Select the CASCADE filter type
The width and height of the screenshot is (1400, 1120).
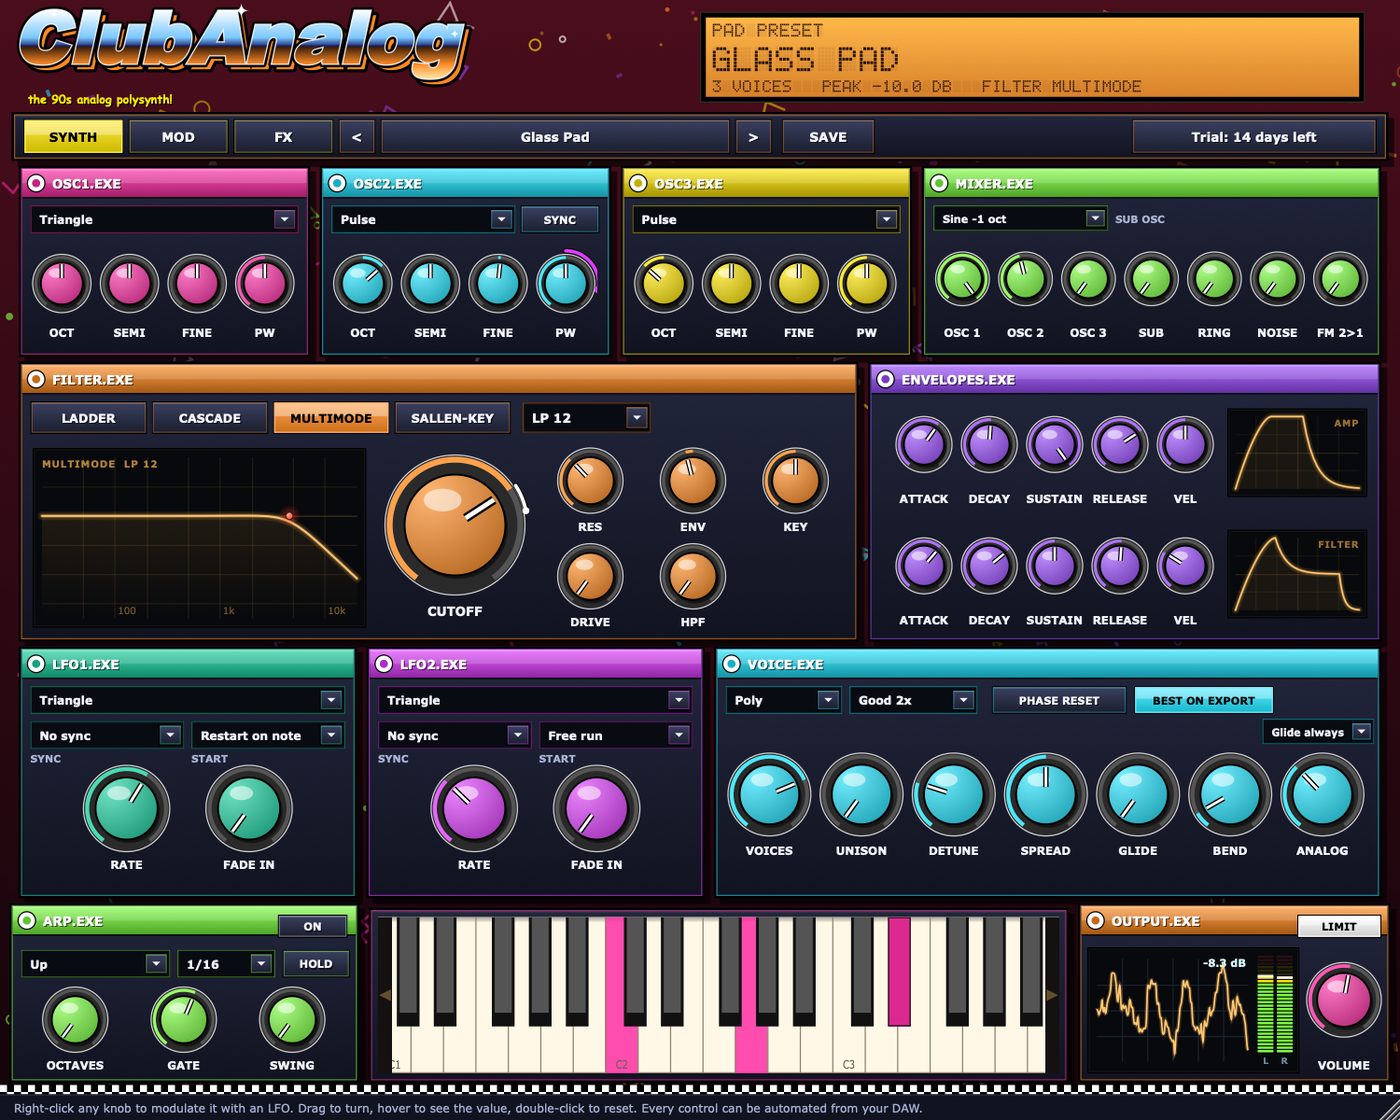click(210, 418)
